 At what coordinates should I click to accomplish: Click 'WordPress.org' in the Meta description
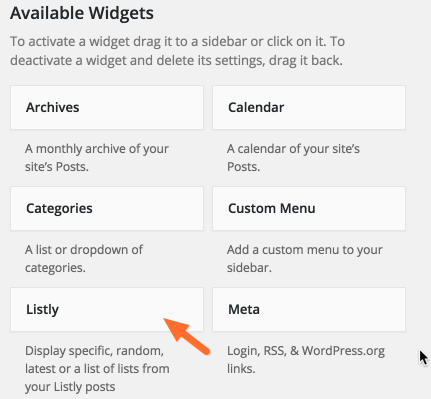click(x=343, y=351)
